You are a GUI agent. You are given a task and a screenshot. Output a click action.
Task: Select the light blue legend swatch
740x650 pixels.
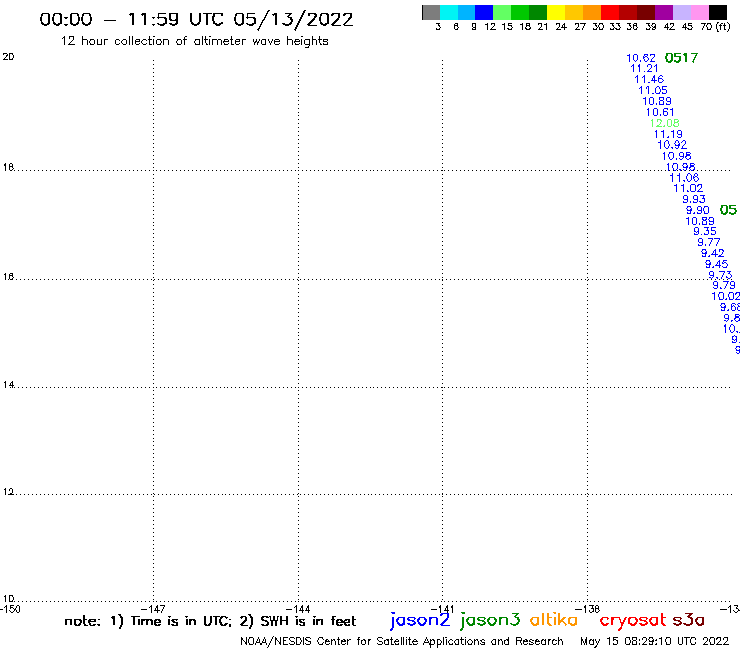click(467, 12)
